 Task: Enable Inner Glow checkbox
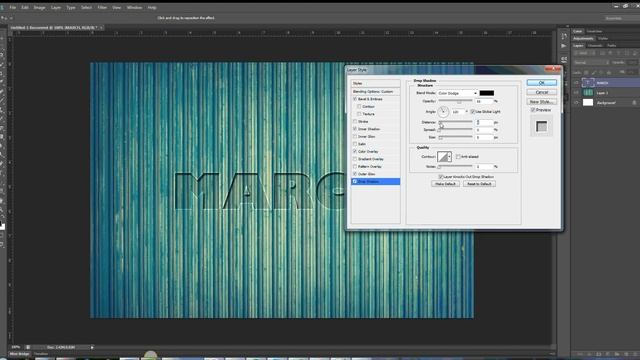355,136
